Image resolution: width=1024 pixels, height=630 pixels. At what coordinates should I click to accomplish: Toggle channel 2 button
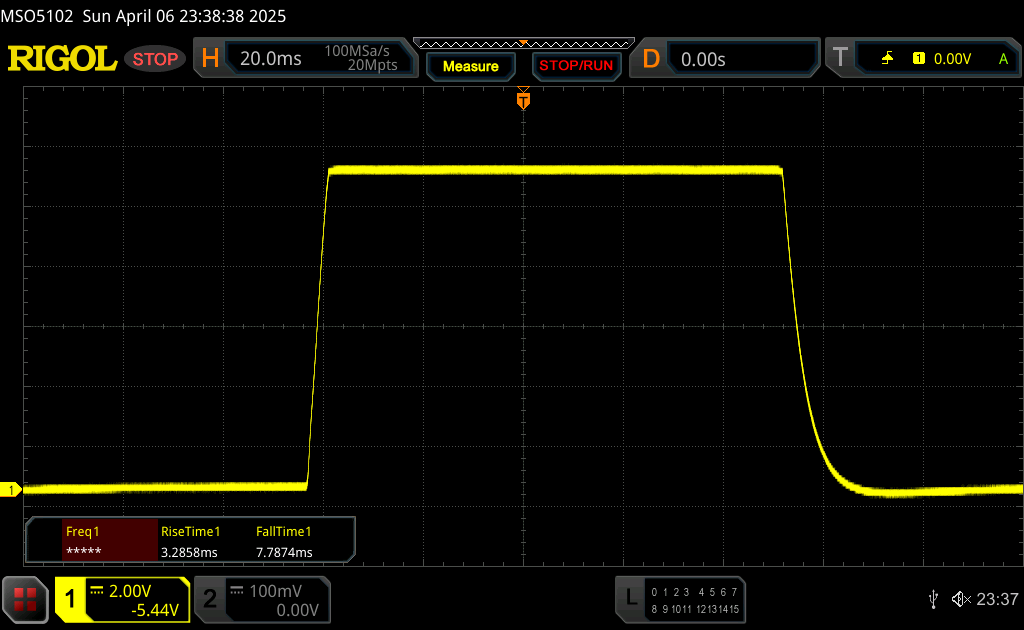pyautogui.click(x=210, y=599)
